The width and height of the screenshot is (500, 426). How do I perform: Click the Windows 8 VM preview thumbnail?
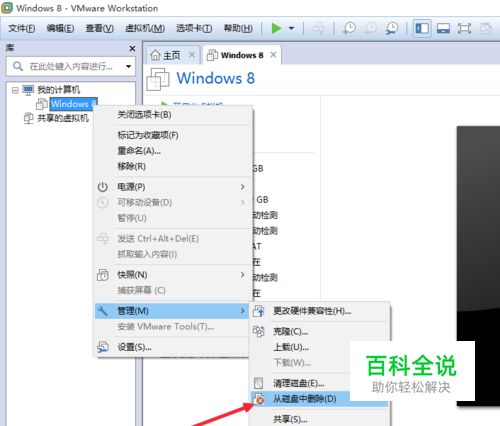pos(478,266)
